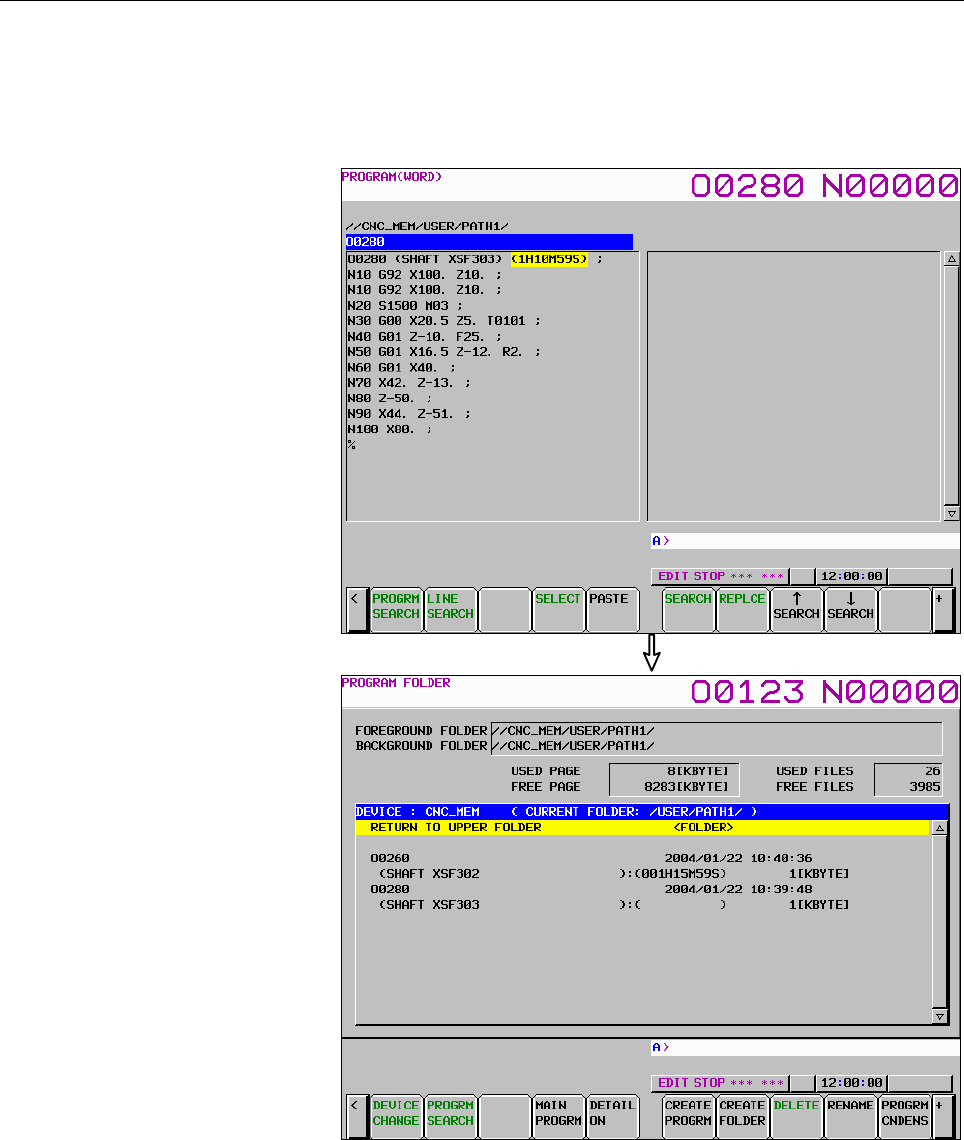
Task: Select the highlighted (1H10M59S) comment word
Action: pyautogui.click(x=549, y=259)
